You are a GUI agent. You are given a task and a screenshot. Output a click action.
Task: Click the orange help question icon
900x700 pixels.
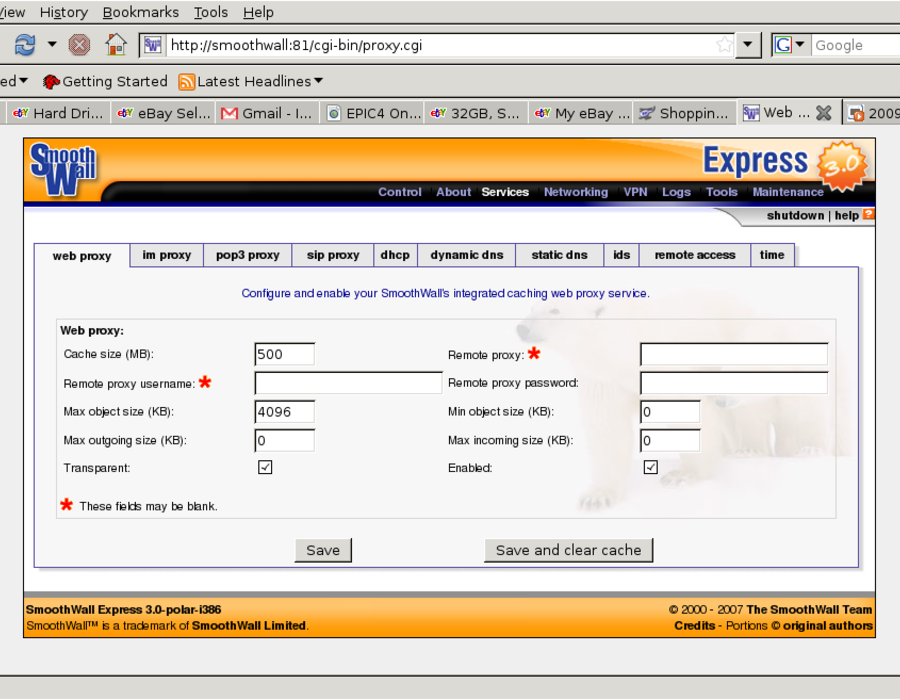click(868, 215)
